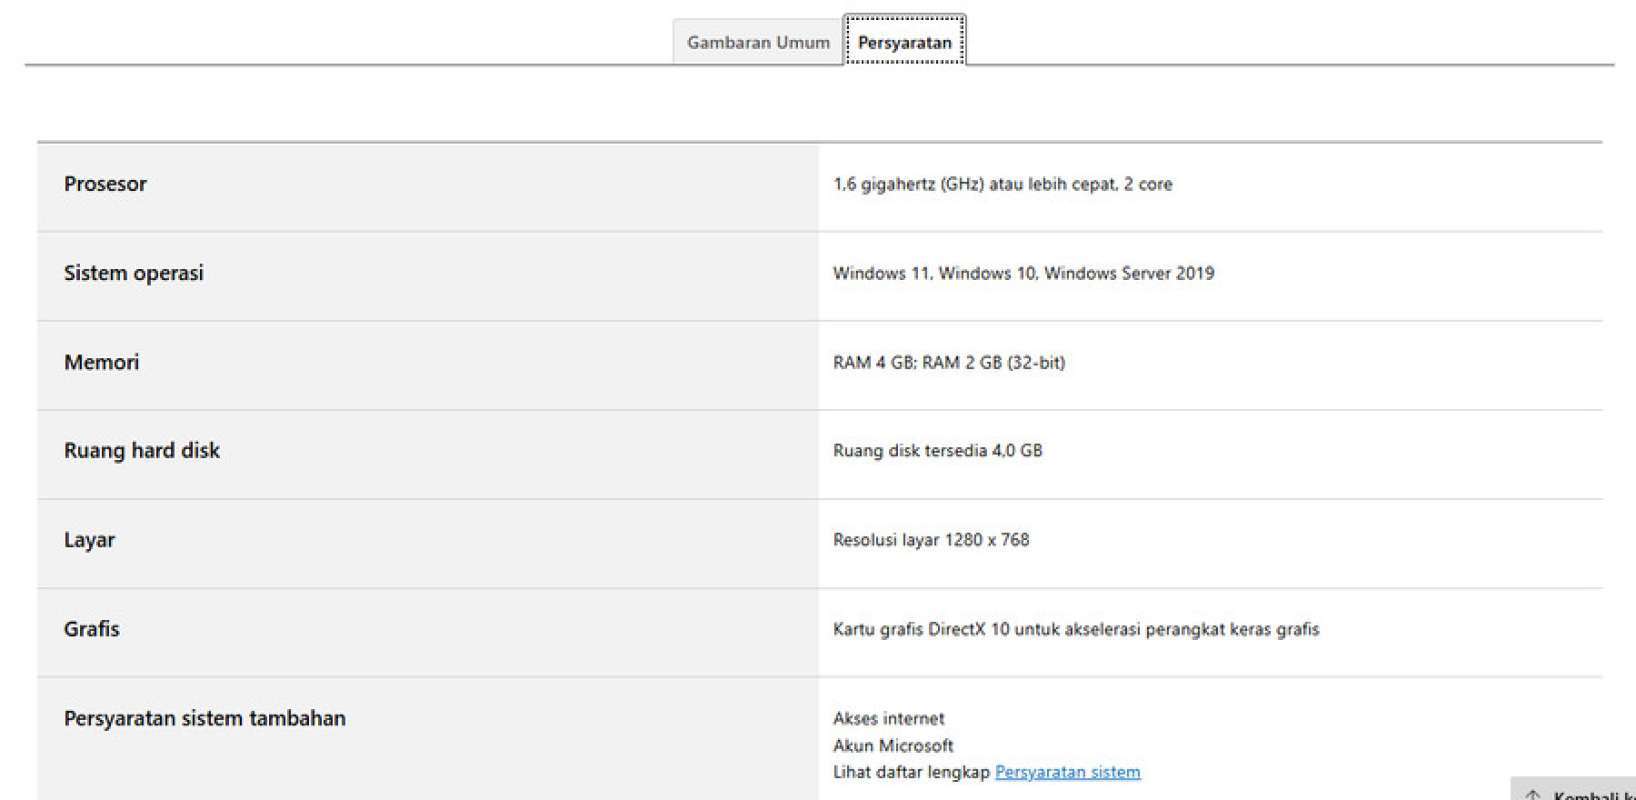Click the Grafis row label
The image size is (1636, 800).
point(92,629)
